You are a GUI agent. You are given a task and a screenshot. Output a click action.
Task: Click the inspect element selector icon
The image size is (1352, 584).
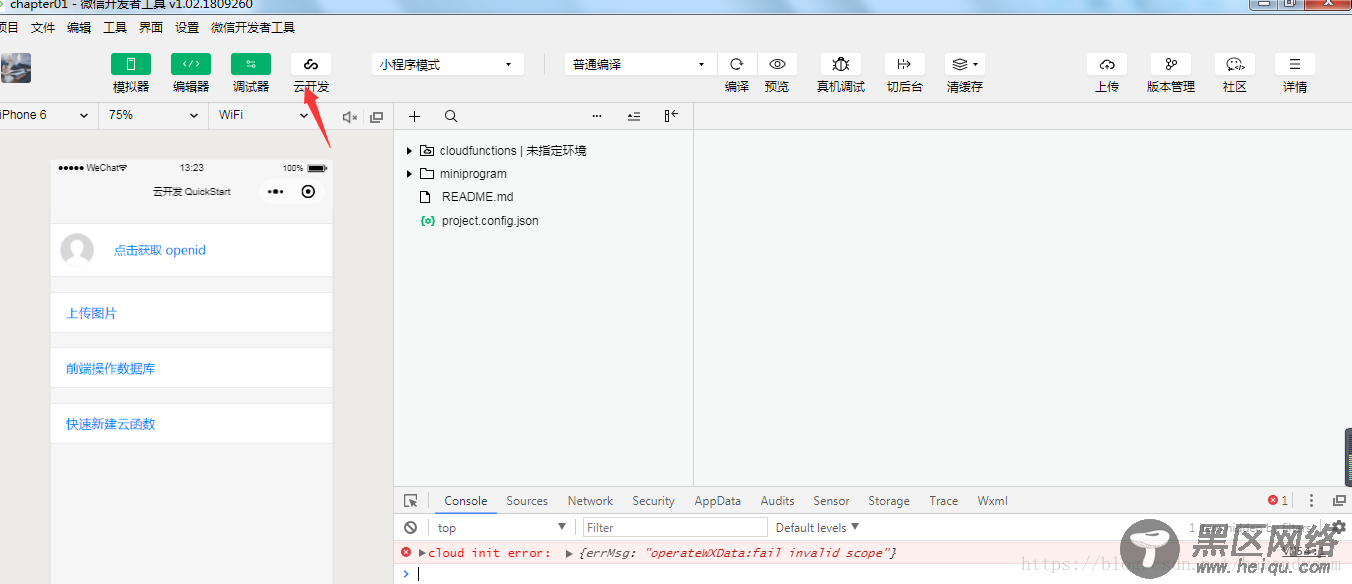tap(411, 501)
